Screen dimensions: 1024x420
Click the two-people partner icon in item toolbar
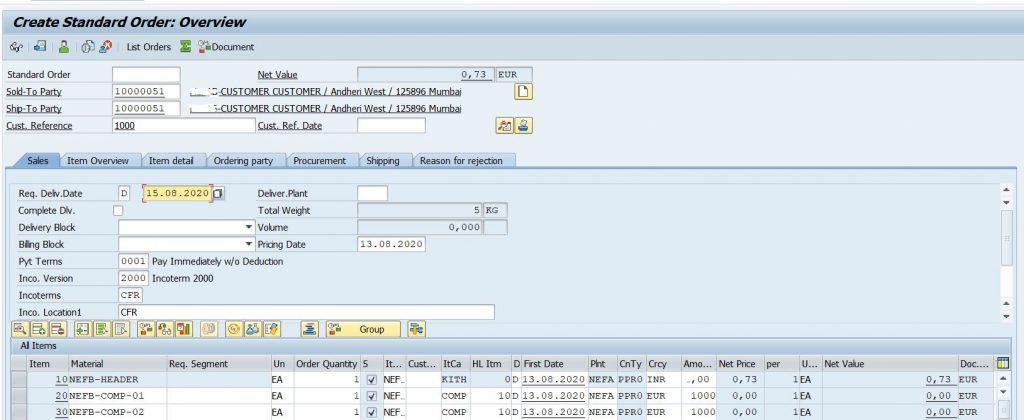[x=253, y=329]
